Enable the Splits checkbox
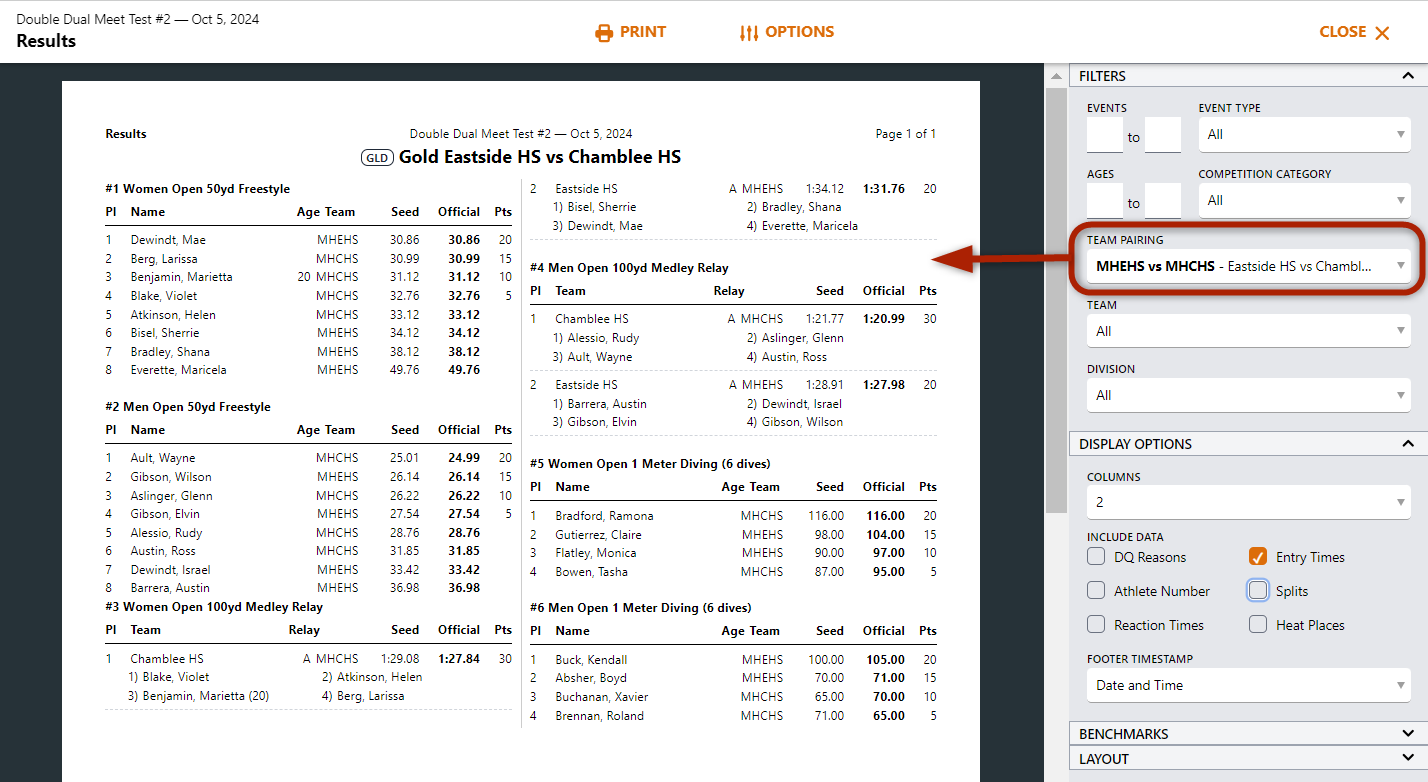Viewport: 1428px width, 782px height. pyautogui.click(x=1258, y=591)
